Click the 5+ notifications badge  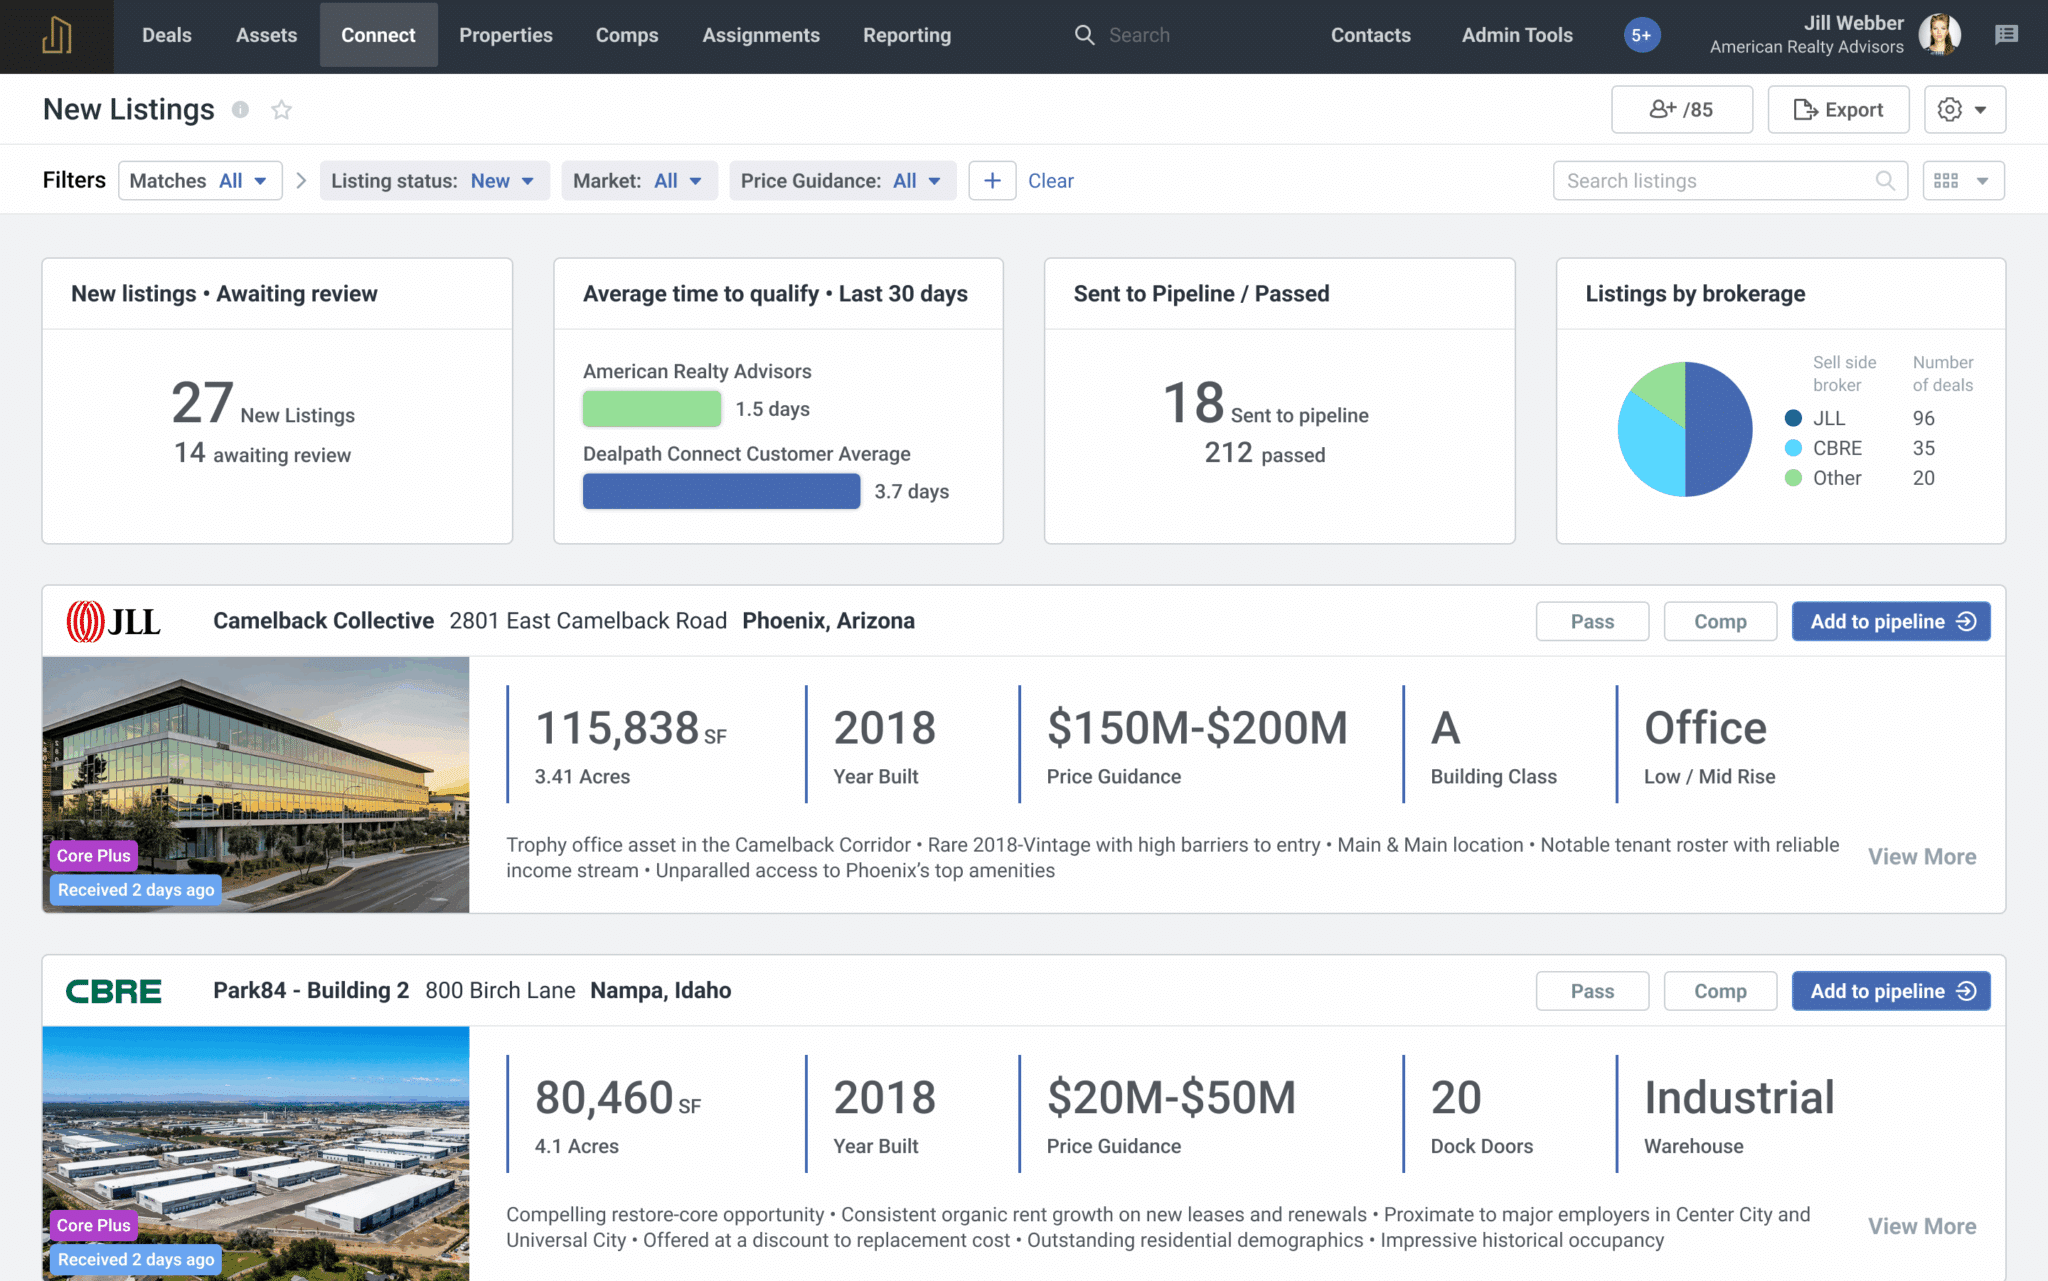[x=1641, y=34]
